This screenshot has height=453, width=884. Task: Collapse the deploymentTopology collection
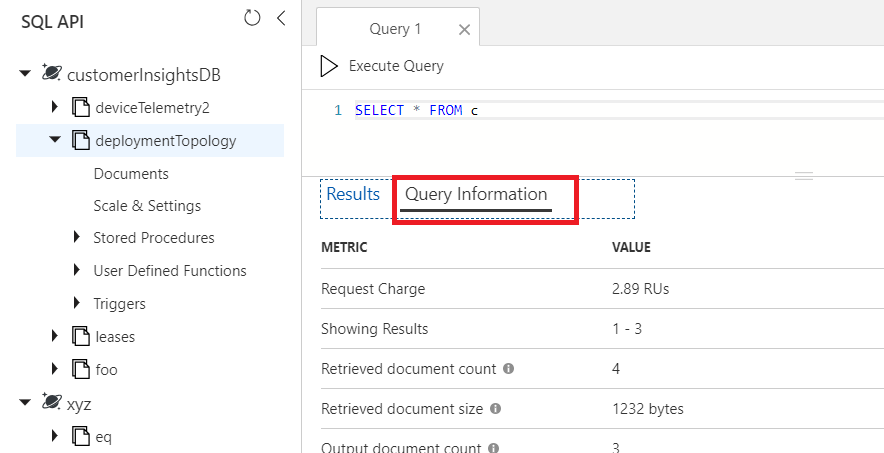(x=55, y=139)
